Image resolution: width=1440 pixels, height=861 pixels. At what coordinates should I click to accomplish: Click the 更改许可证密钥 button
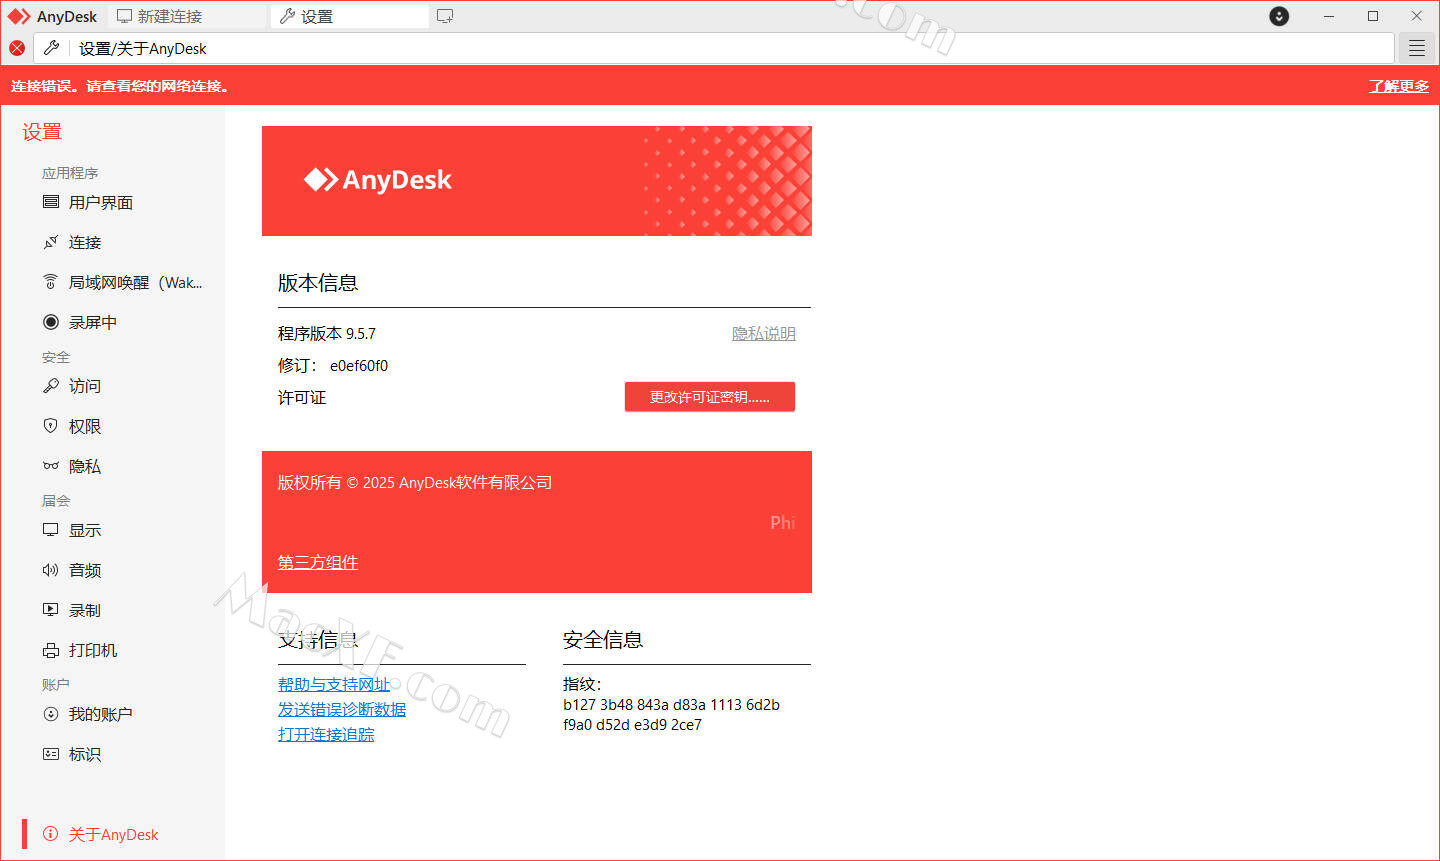[710, 397]
